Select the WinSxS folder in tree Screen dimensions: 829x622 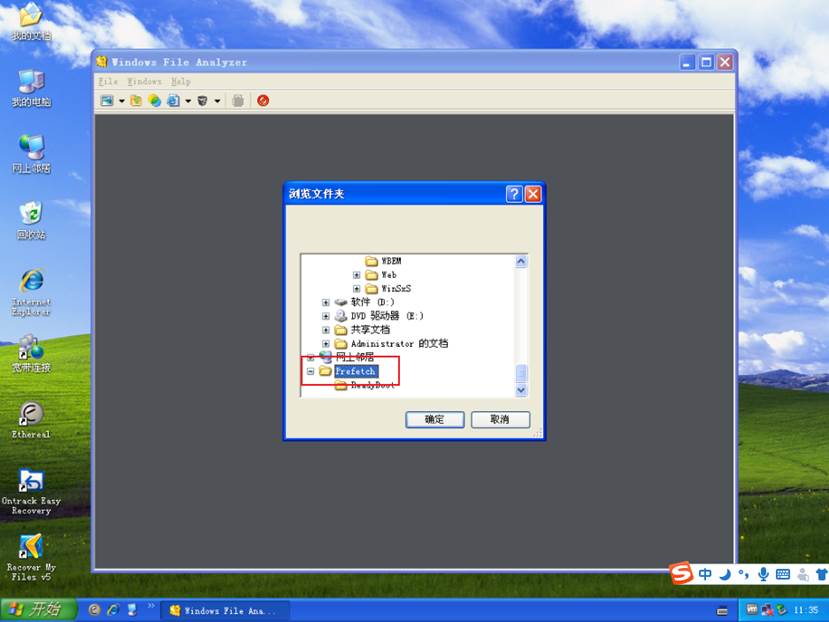coord(396,288)
